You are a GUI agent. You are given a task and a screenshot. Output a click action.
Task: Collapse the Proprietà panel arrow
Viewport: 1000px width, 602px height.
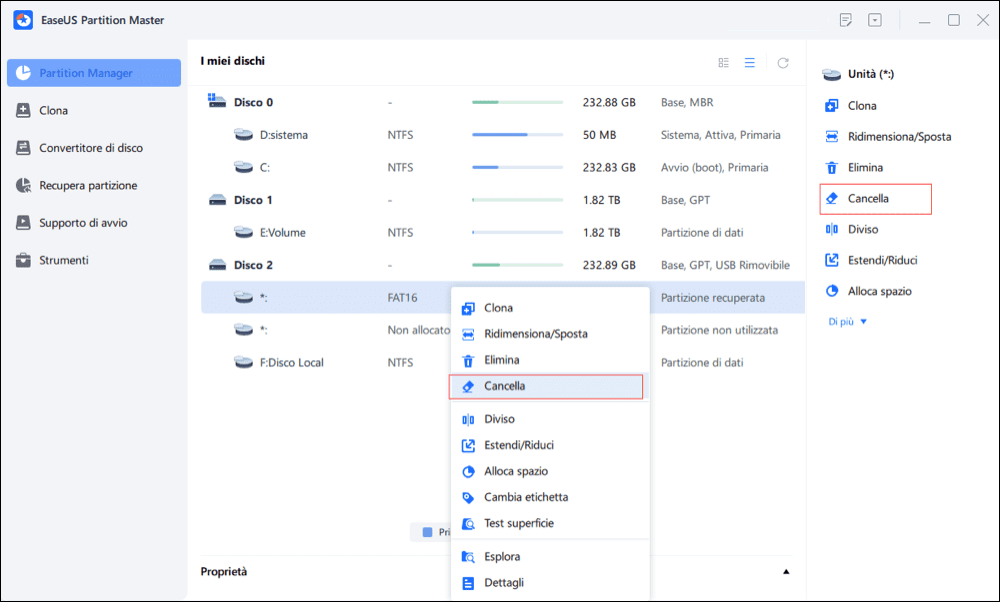pos(786,572)
